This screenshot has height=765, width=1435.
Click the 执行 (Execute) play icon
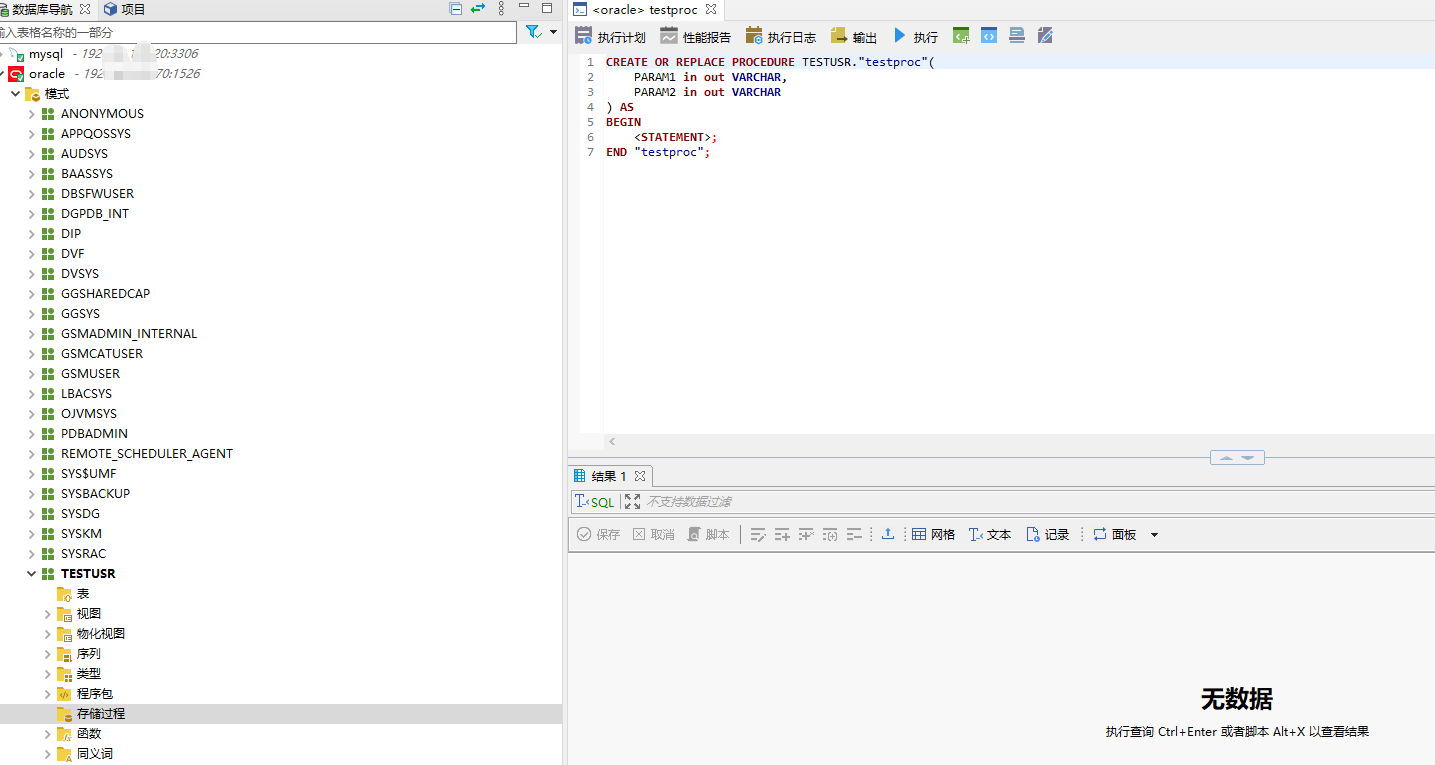(x=899, y=36)
